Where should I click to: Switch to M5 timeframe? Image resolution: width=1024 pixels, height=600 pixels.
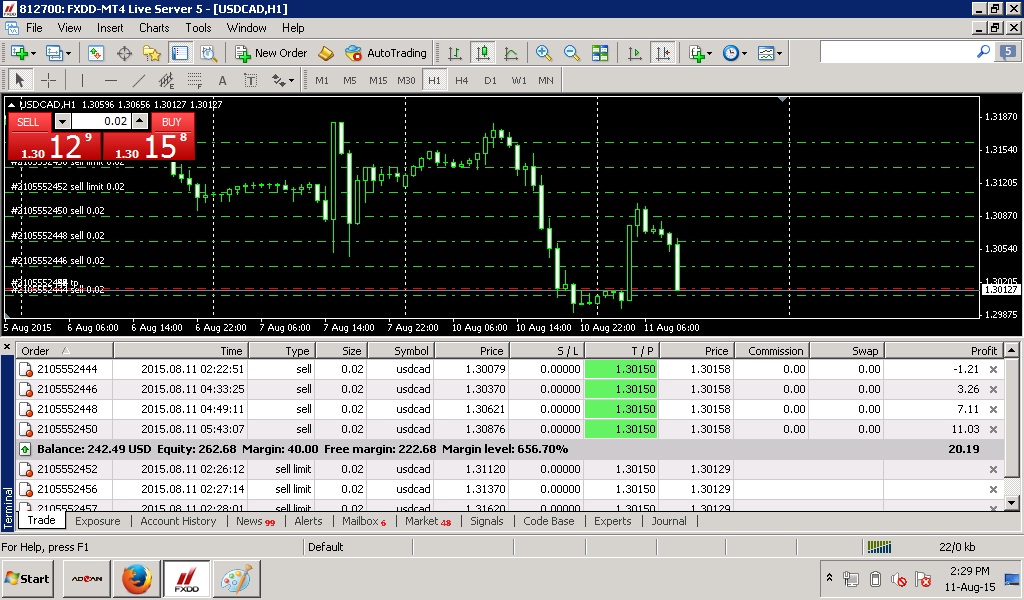(350, 80)
